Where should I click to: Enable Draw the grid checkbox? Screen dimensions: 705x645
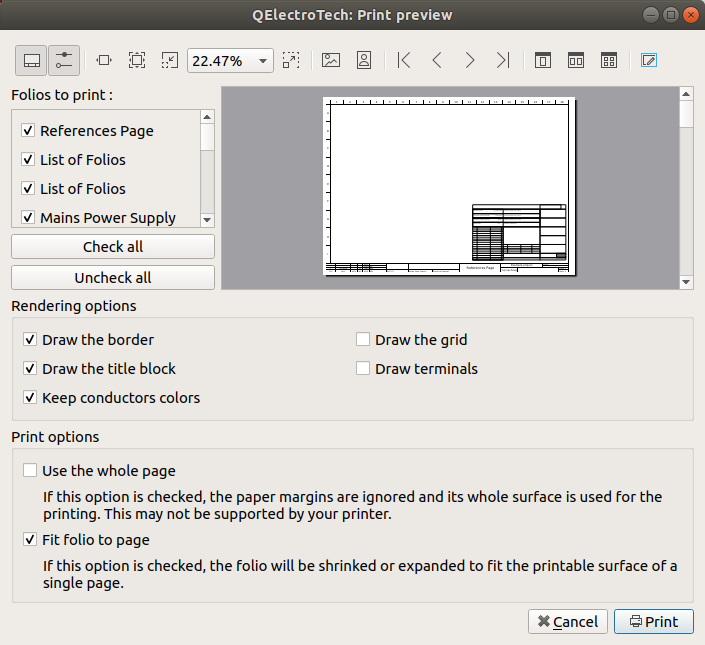[x=363, y=339]
